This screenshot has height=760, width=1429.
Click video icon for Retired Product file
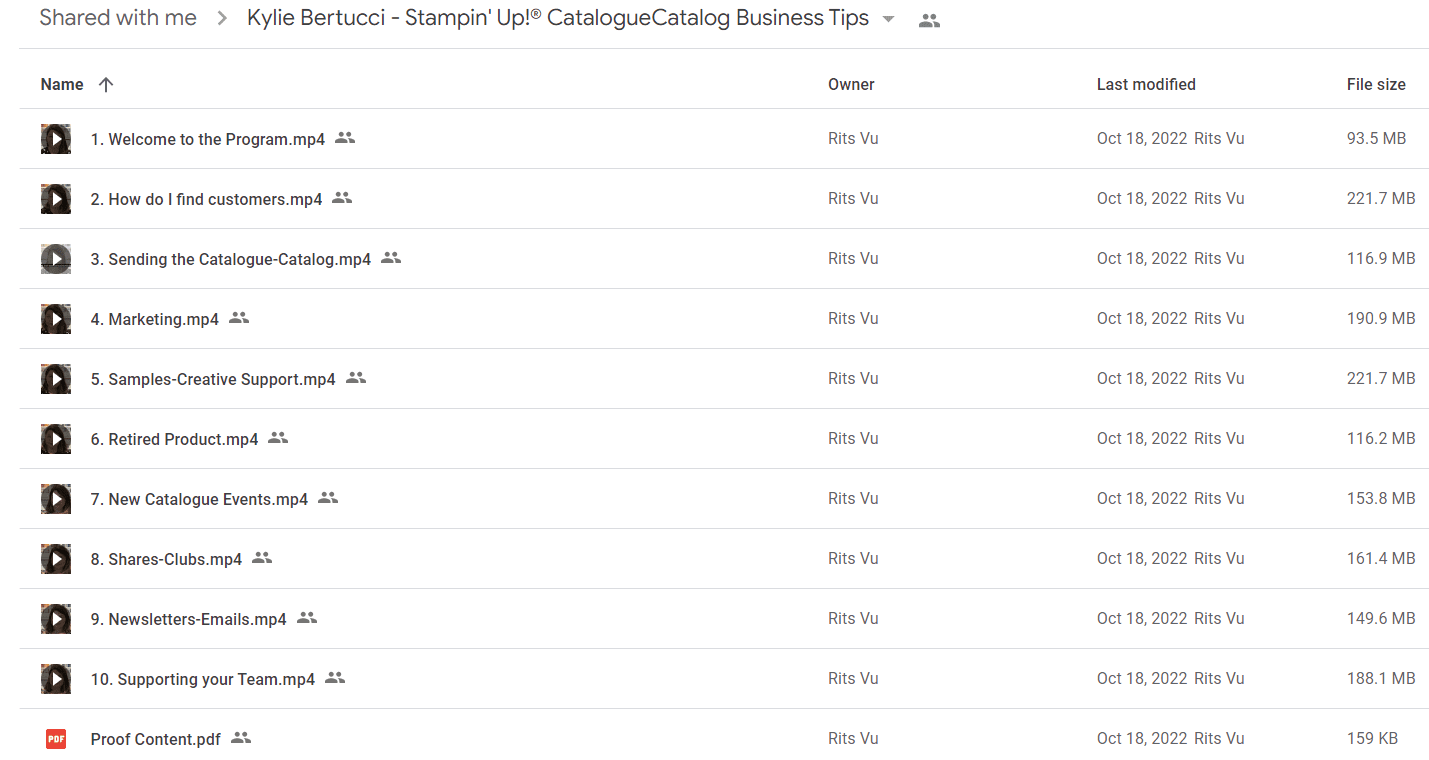[x=56, y=439]
